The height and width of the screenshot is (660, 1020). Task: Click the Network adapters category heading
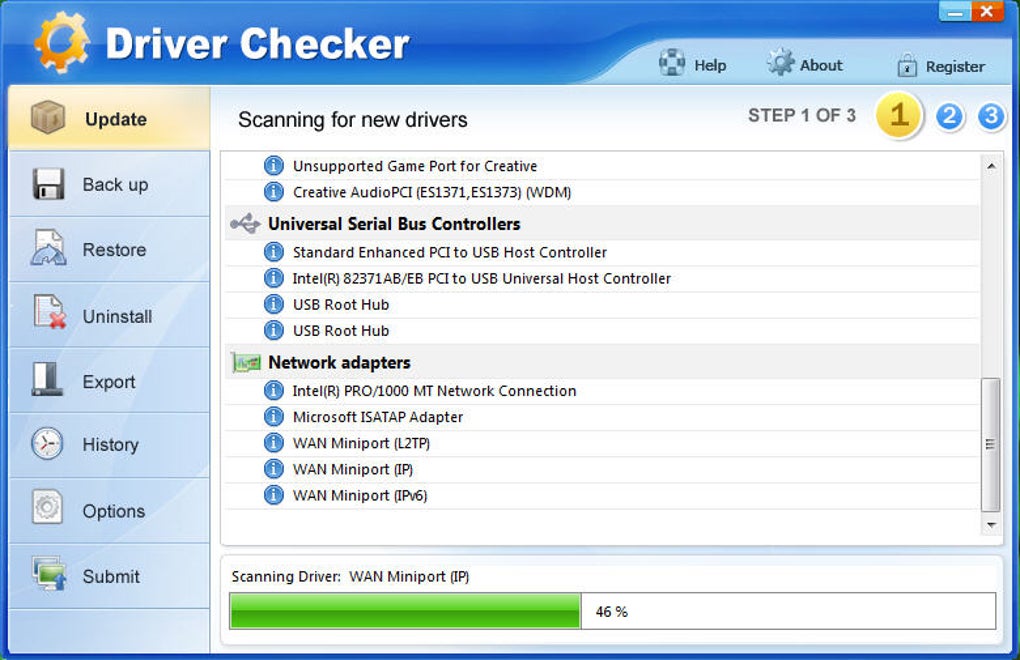coord(339,362)
